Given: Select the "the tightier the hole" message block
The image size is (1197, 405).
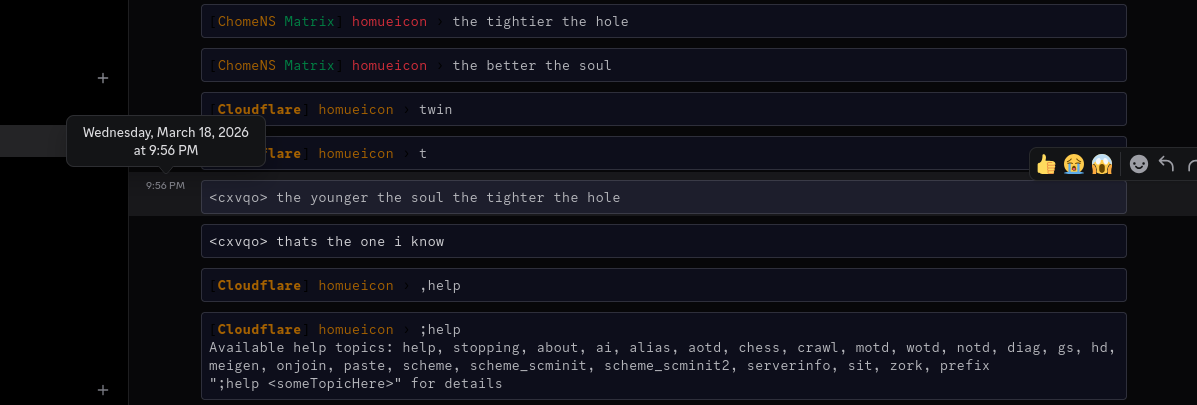Looking at the screenshot, I should 663,21.
